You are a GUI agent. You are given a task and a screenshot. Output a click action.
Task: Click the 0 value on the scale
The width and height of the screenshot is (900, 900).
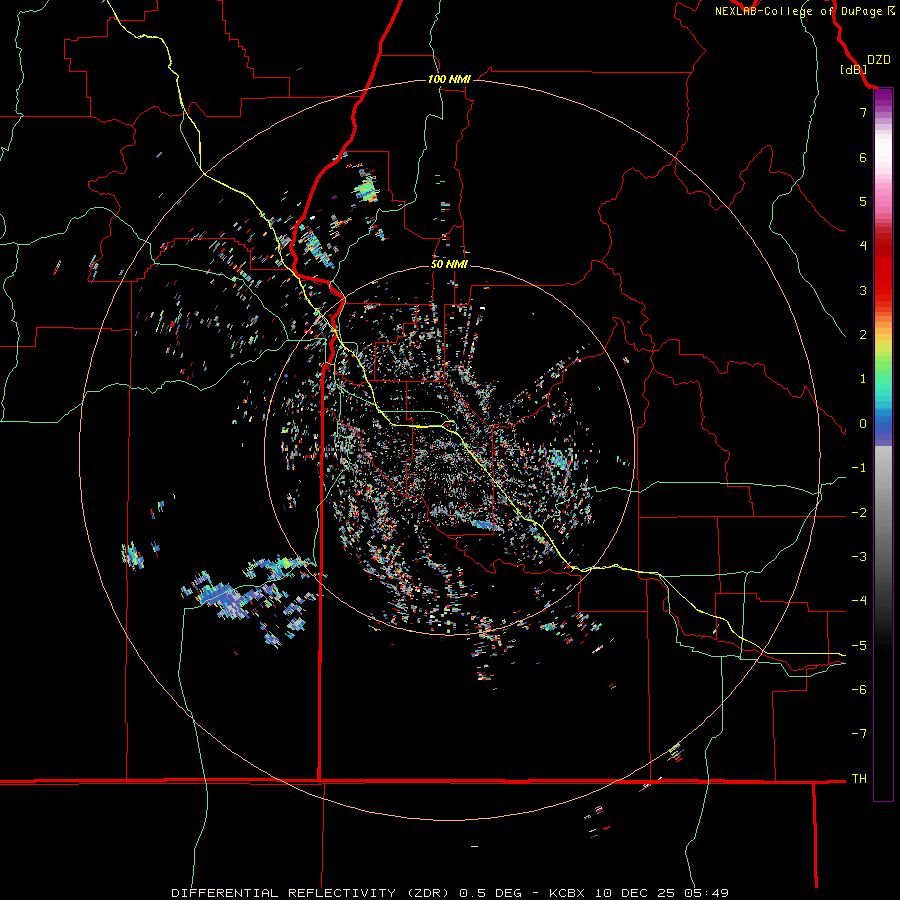[x=863, y=424]
